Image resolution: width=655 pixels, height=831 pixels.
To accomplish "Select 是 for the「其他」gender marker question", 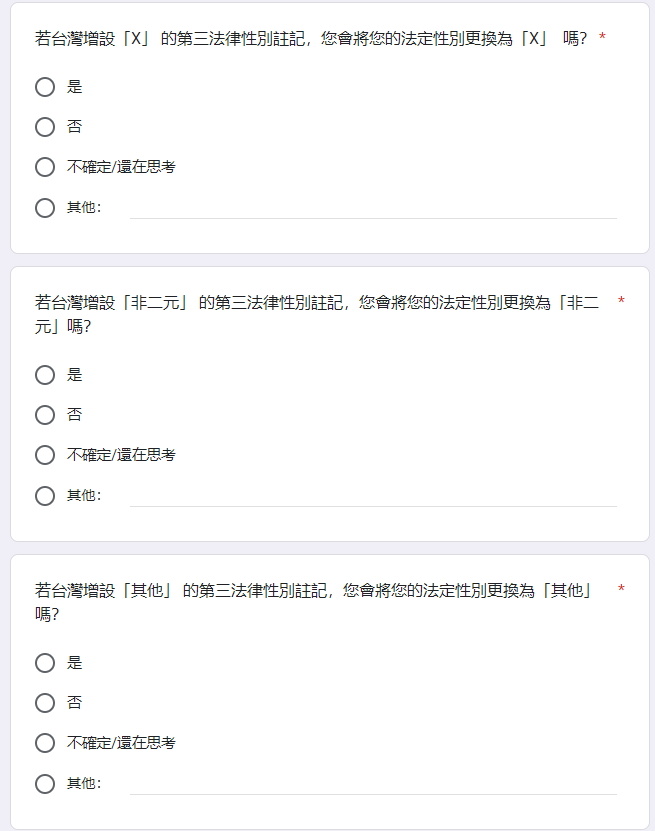I will (x=45, y=662).
